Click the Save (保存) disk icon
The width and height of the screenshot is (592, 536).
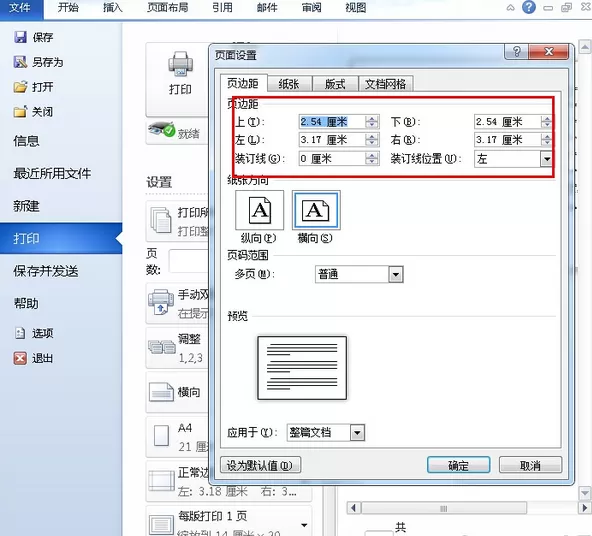(20, 37)
